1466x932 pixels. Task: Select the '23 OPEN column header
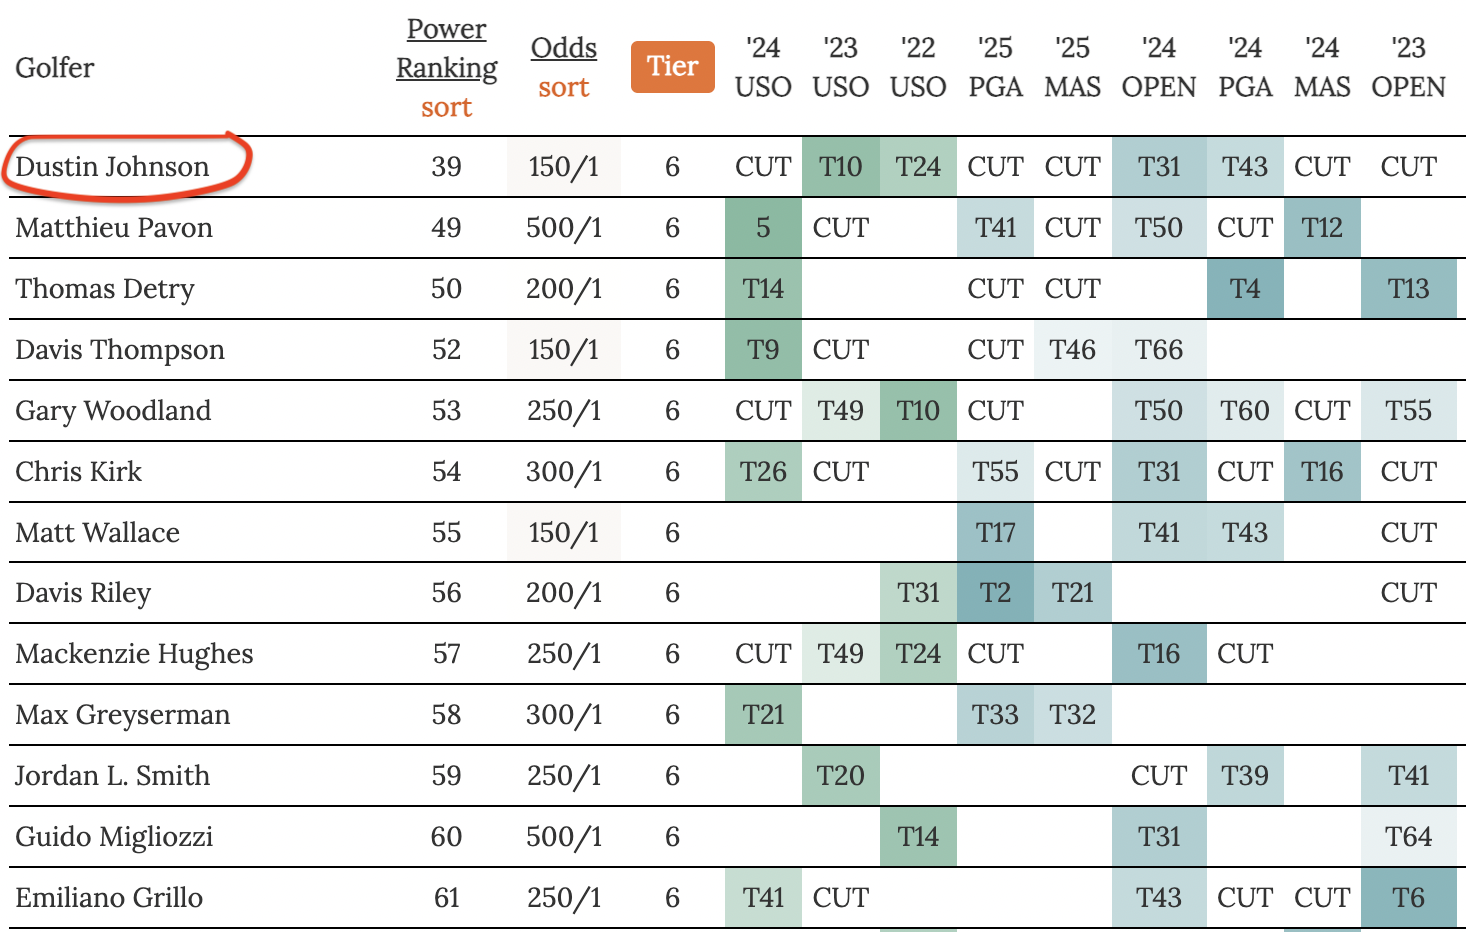(x=1408, y=67)
